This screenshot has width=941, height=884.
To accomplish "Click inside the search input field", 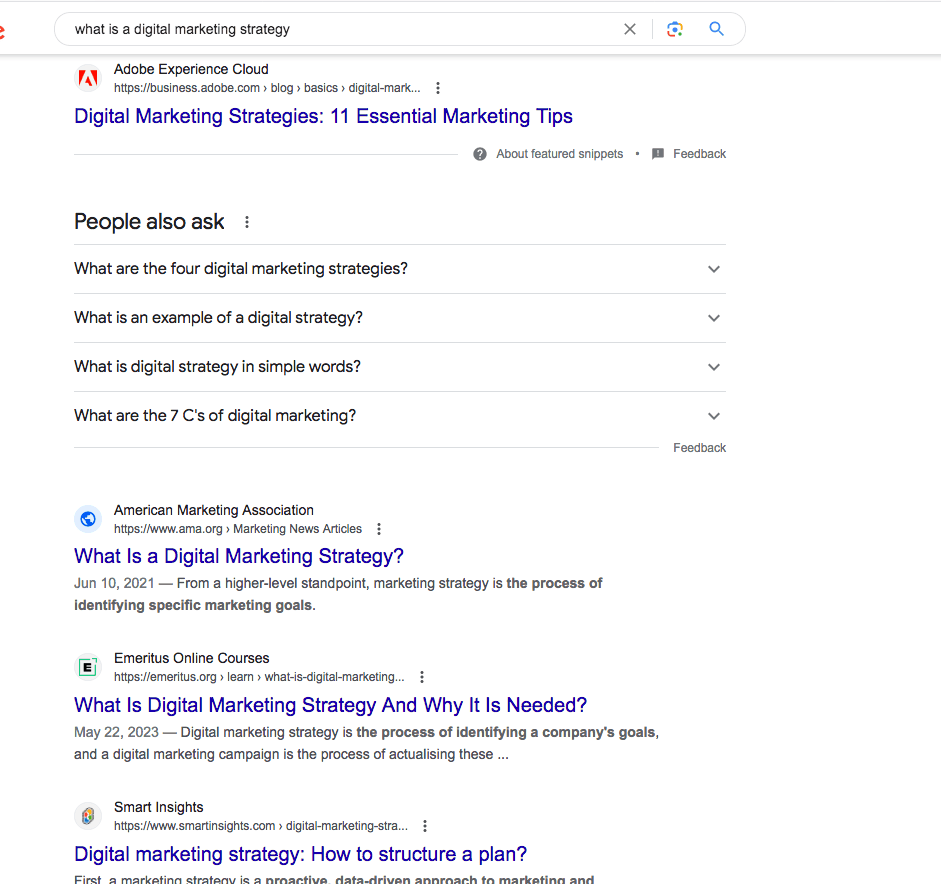I will (300, 29).
